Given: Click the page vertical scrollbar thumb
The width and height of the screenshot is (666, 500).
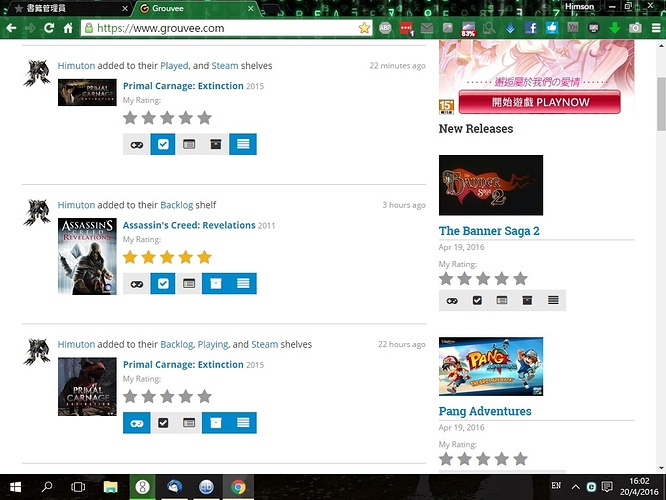Looking at the screenshot, I should tap(661, 104).
